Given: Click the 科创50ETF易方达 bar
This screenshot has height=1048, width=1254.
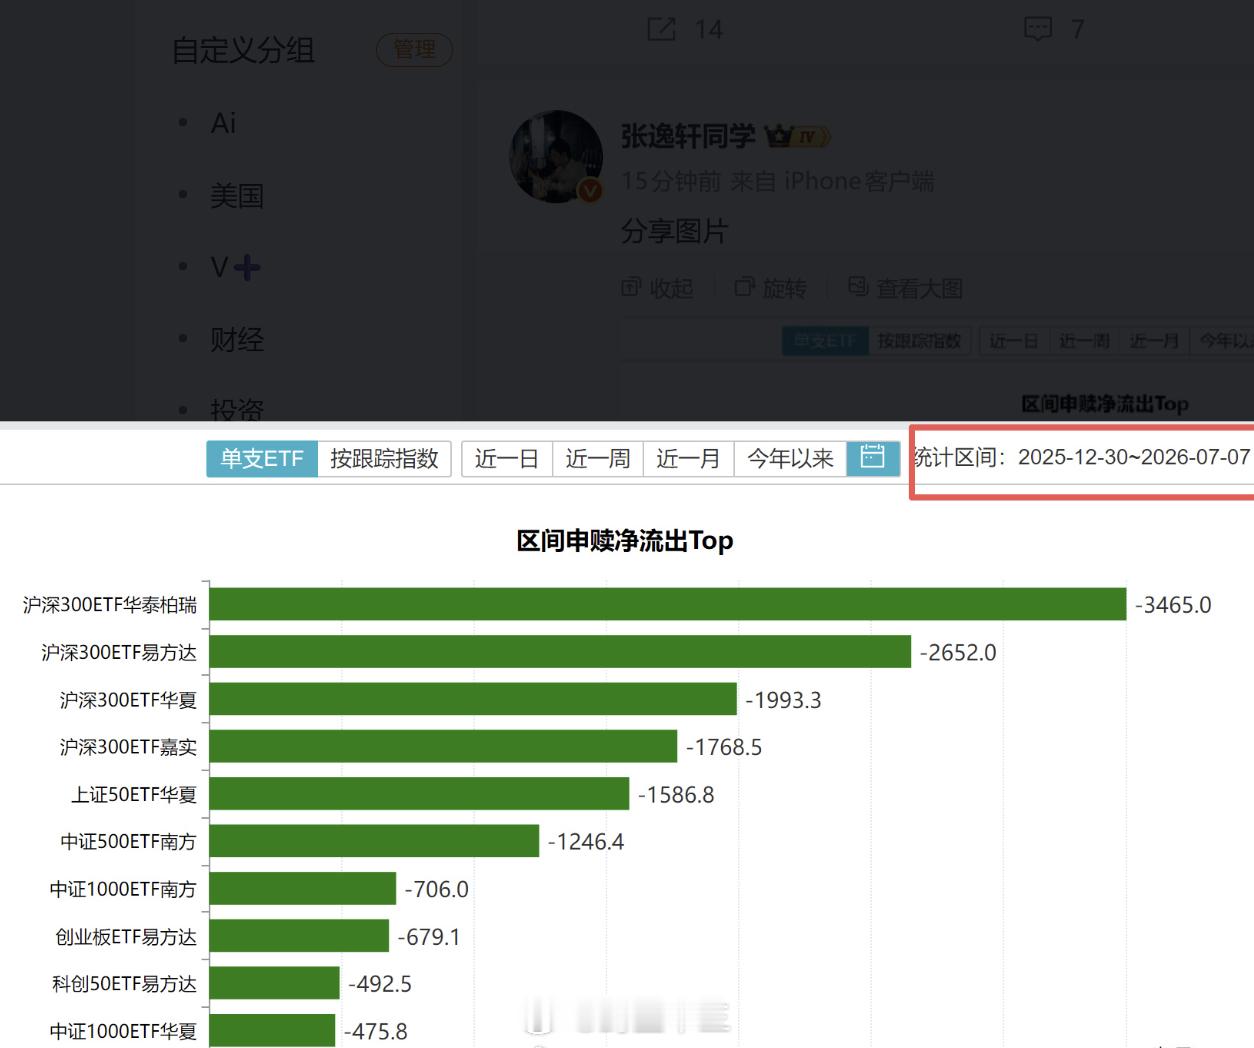Looking at the screenshot, I should coord(275,983).
